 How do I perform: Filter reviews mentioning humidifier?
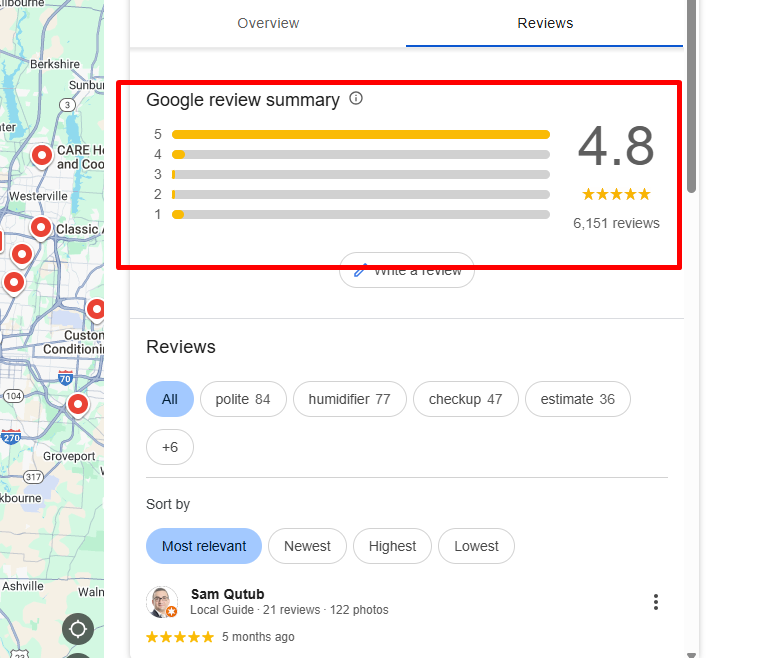[x=349, y=399]
